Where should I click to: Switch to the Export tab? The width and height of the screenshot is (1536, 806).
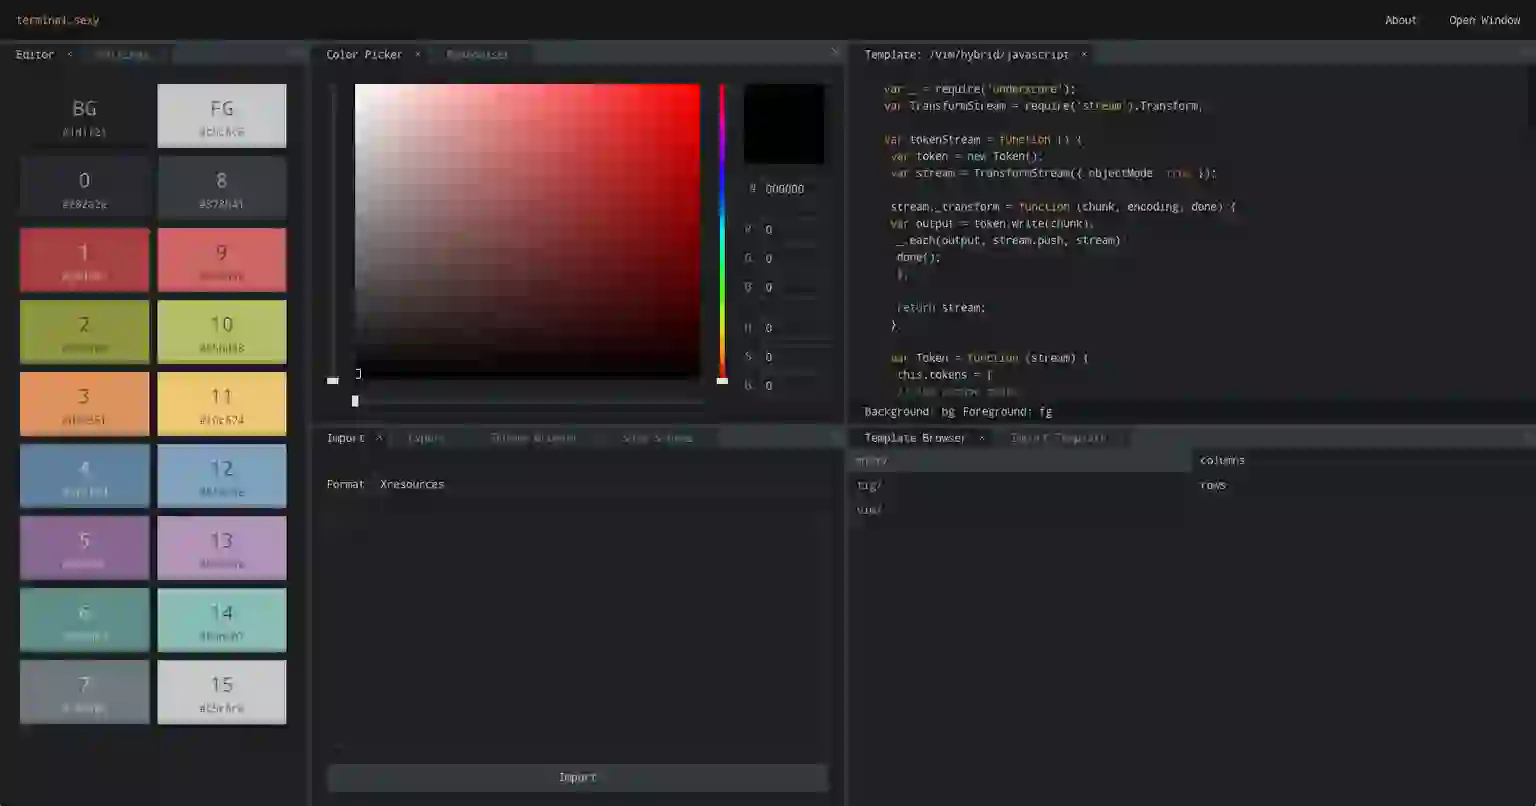coord(427,438)
